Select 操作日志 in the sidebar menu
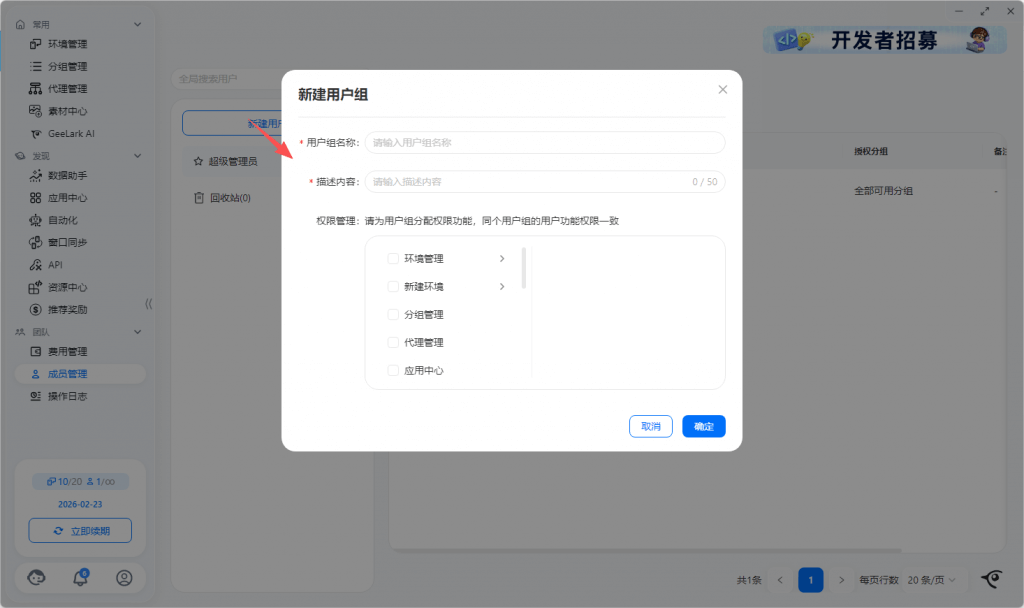This screenshot has height=608, width=1024. [x=67, y=396]
